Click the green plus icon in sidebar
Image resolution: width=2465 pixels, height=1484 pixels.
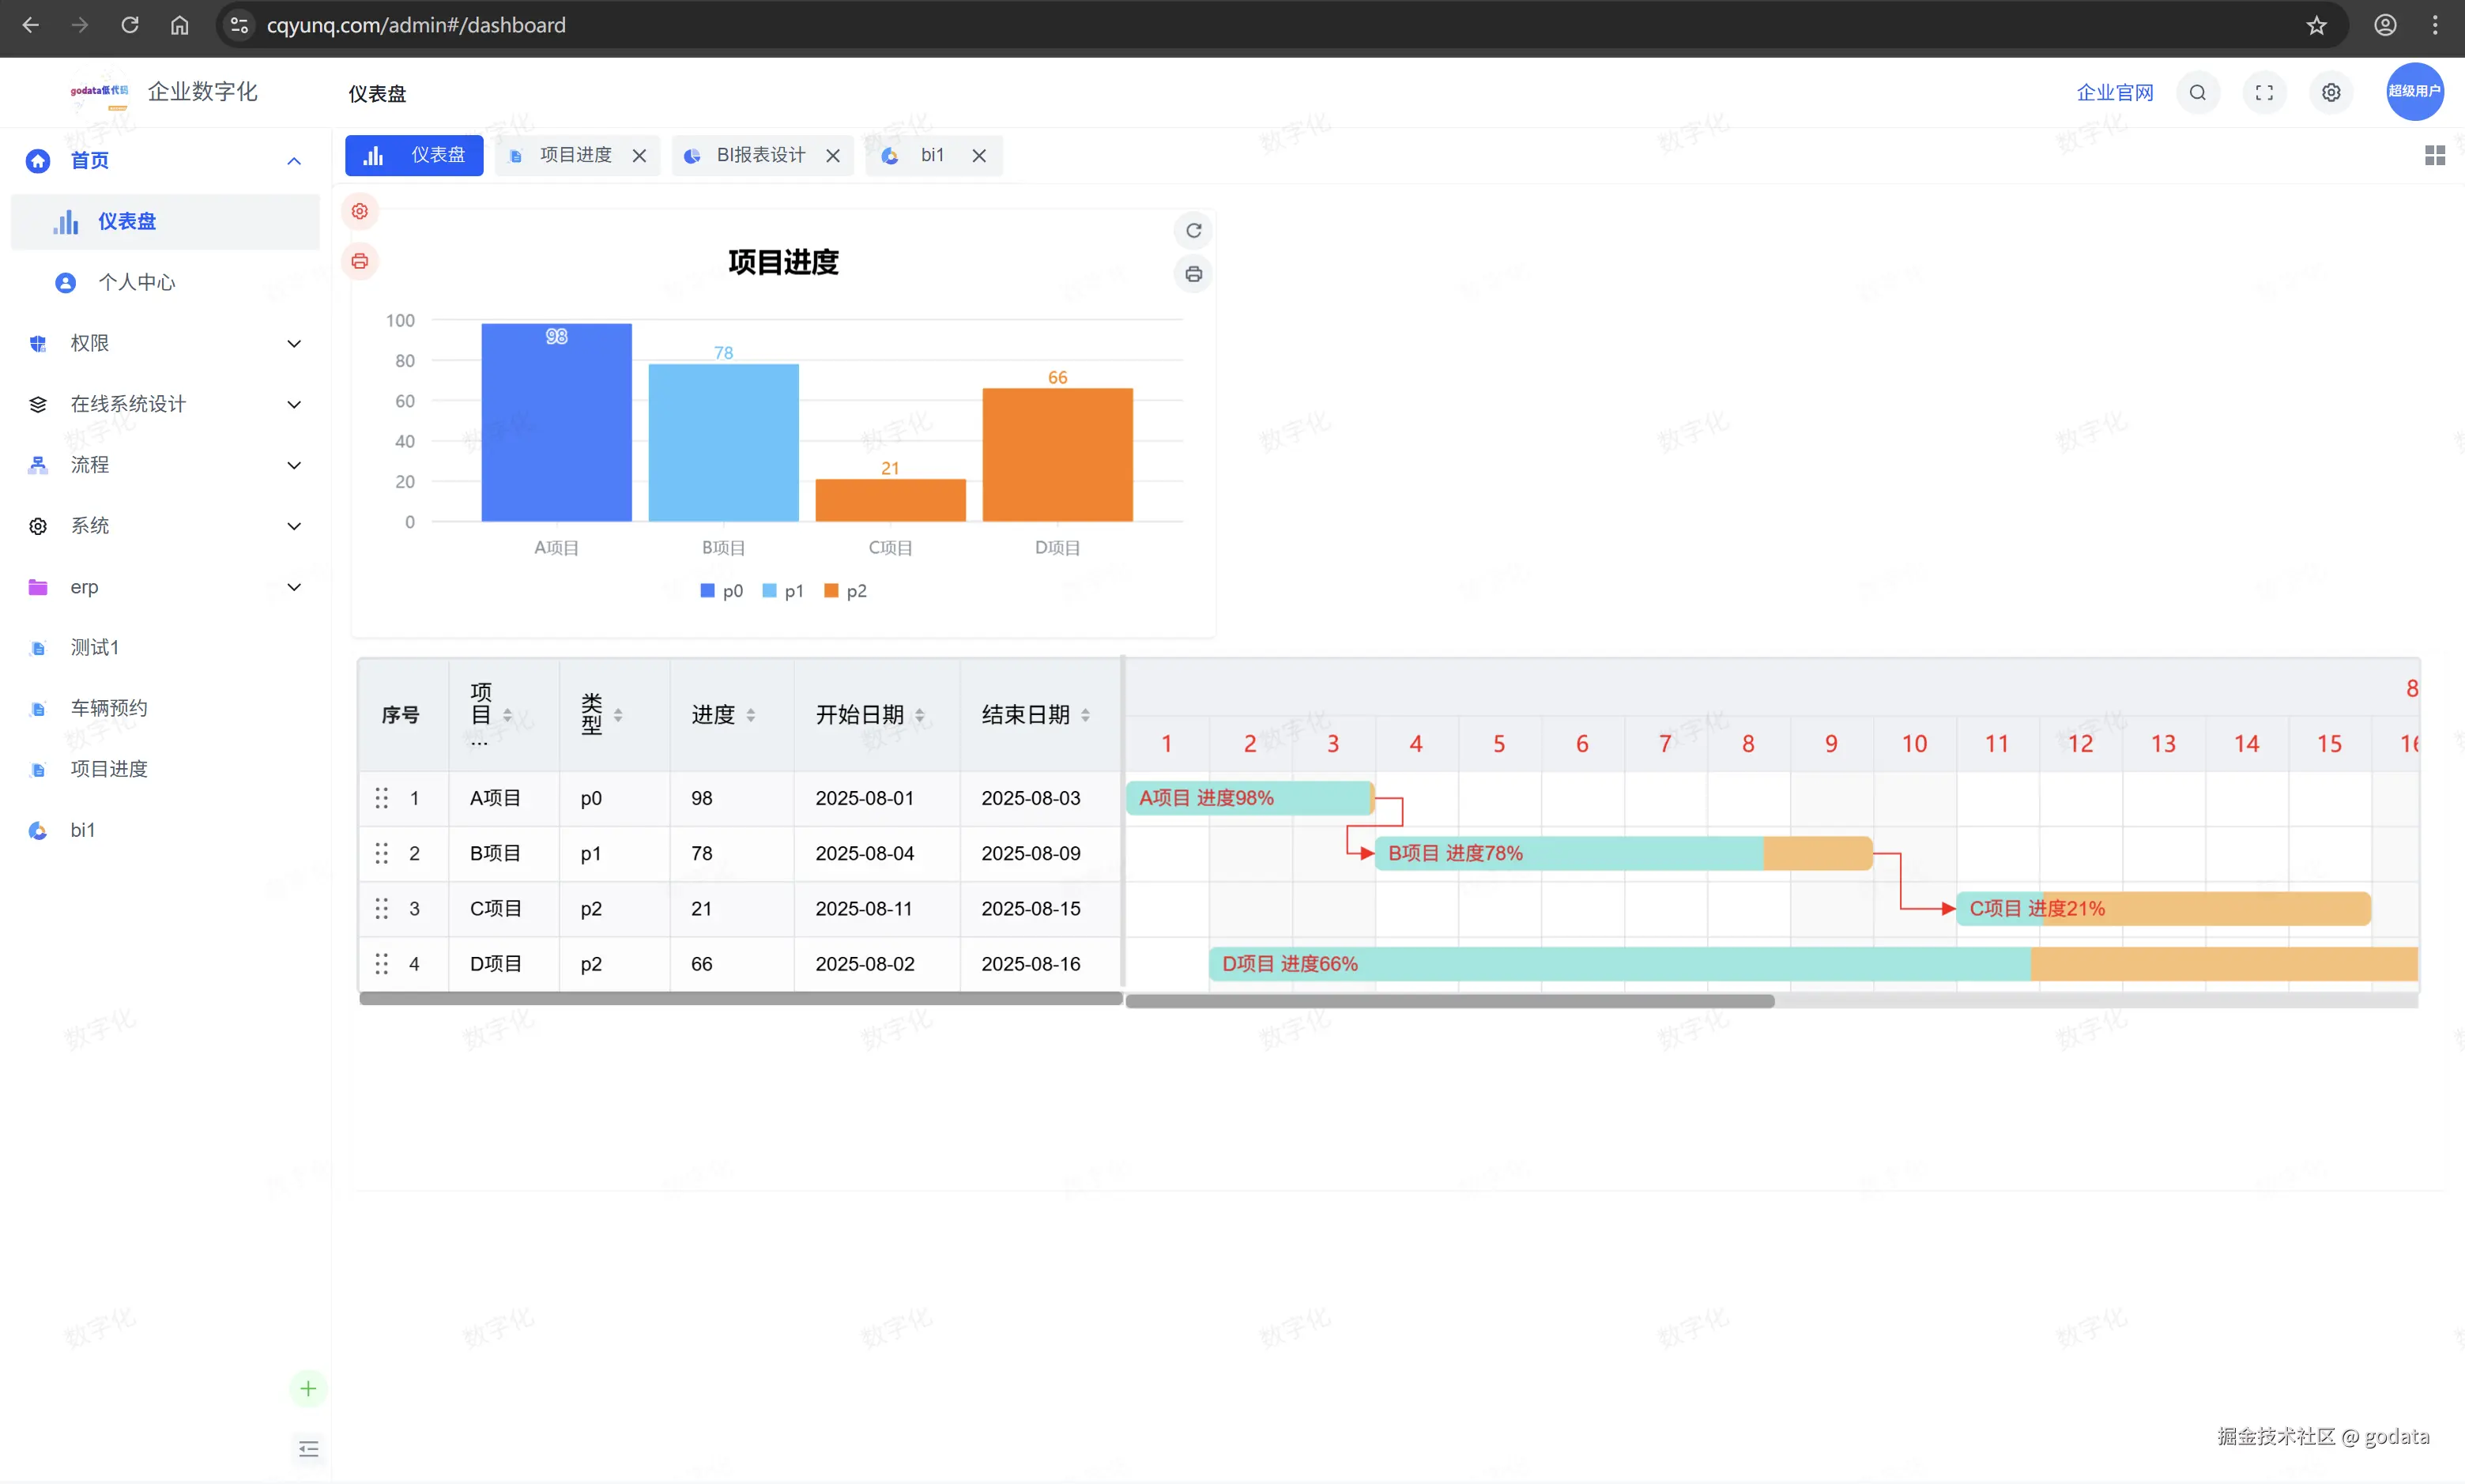click(308, 1389)
